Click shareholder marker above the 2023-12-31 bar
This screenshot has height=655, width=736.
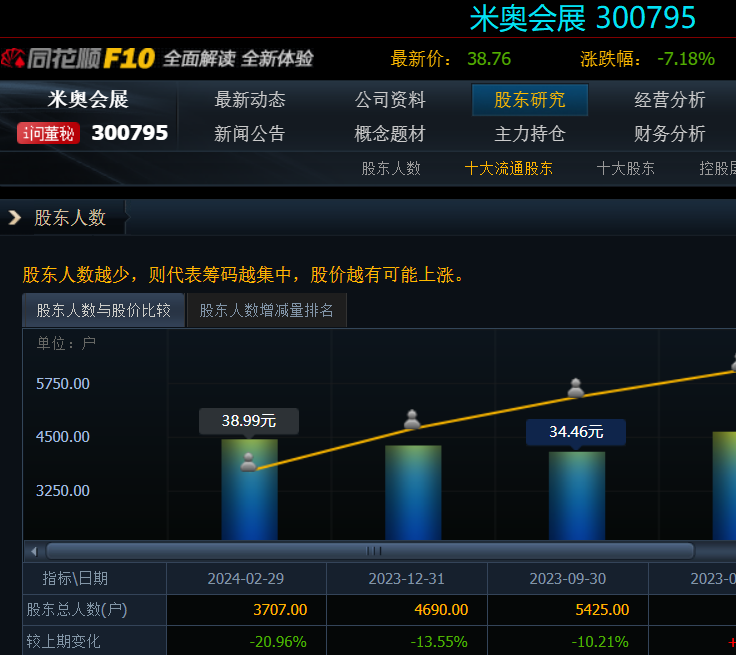(x=412, y=419)
